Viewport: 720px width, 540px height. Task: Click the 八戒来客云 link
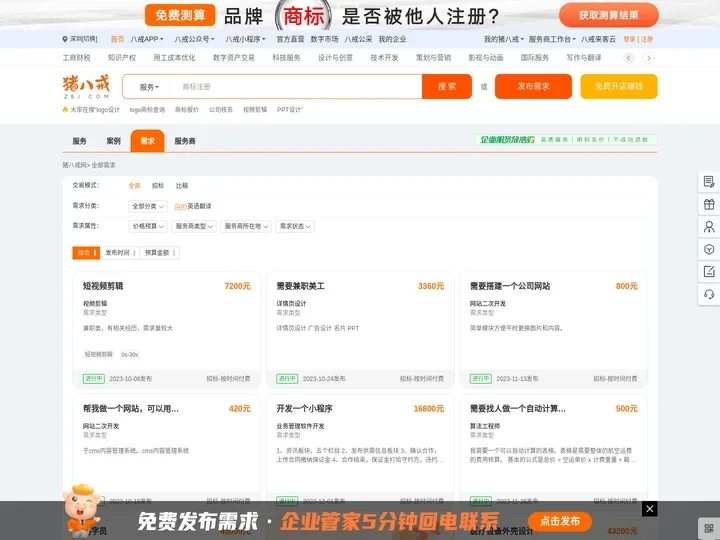click(598, 39)
